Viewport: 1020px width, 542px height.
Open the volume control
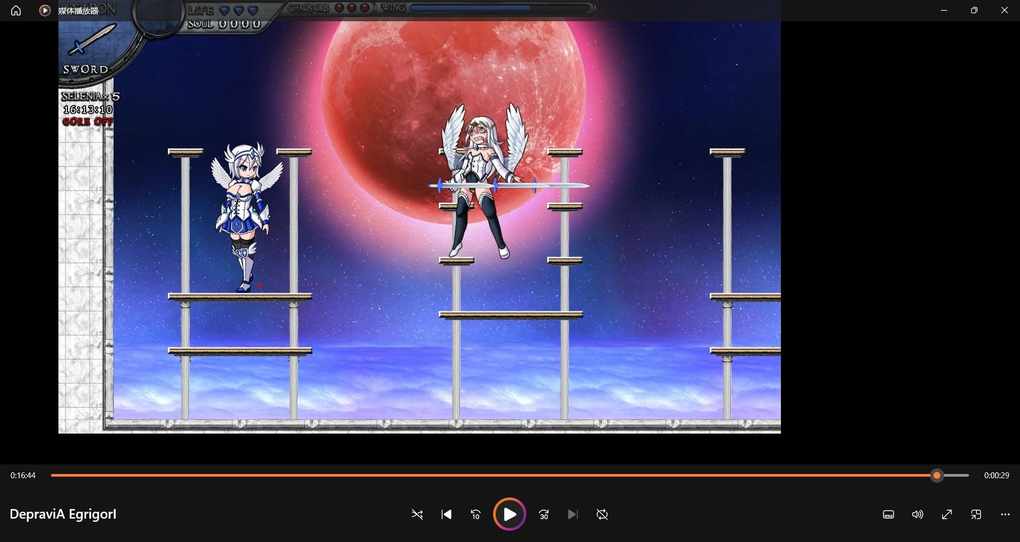[x=917, y=514]
